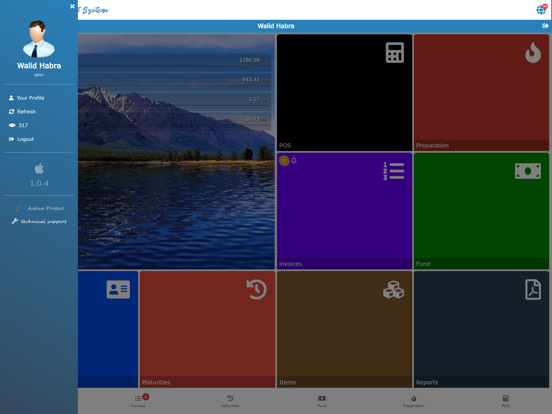Switch to POS tab in bottom bar

pos(506,401)
